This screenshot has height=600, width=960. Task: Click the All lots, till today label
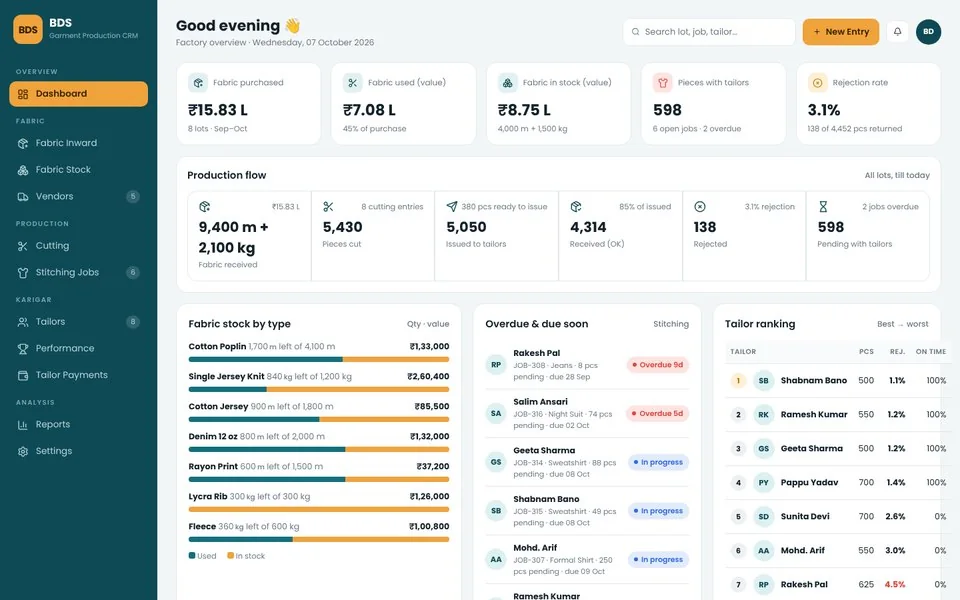(x=897, y=176)
